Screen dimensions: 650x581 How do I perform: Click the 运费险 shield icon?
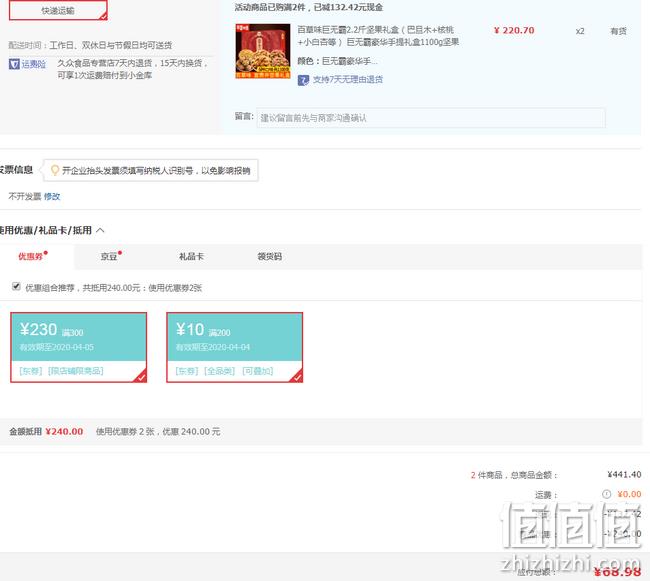[x=14, y=64]
